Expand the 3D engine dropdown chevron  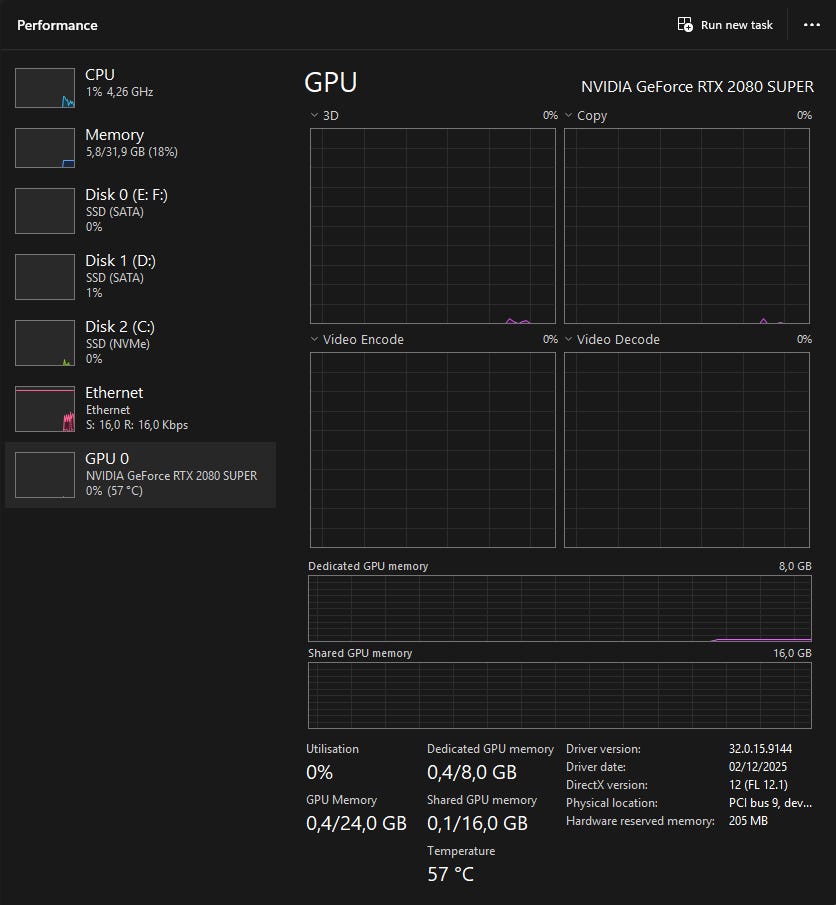pyautogui.click(x=314, y=116)
